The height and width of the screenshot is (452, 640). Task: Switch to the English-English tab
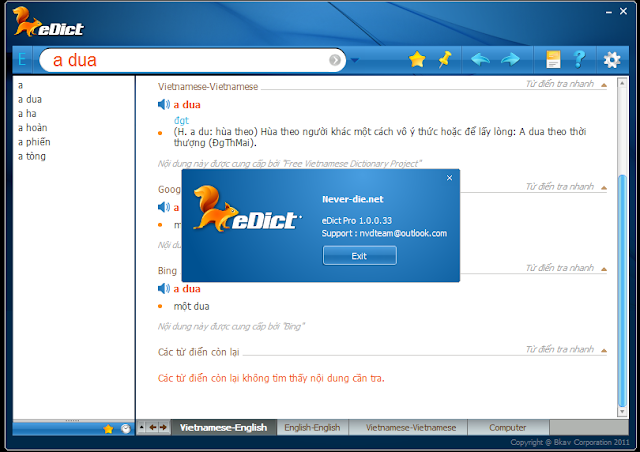312,428
